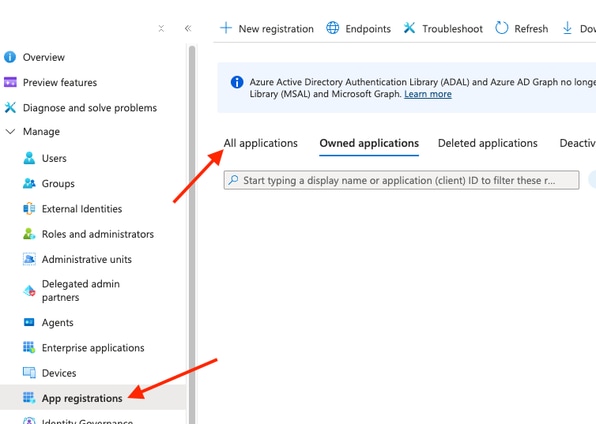This screenshot has width=596, height=424.
Task: Open the Endpoints label
Action: coord(368,29)
